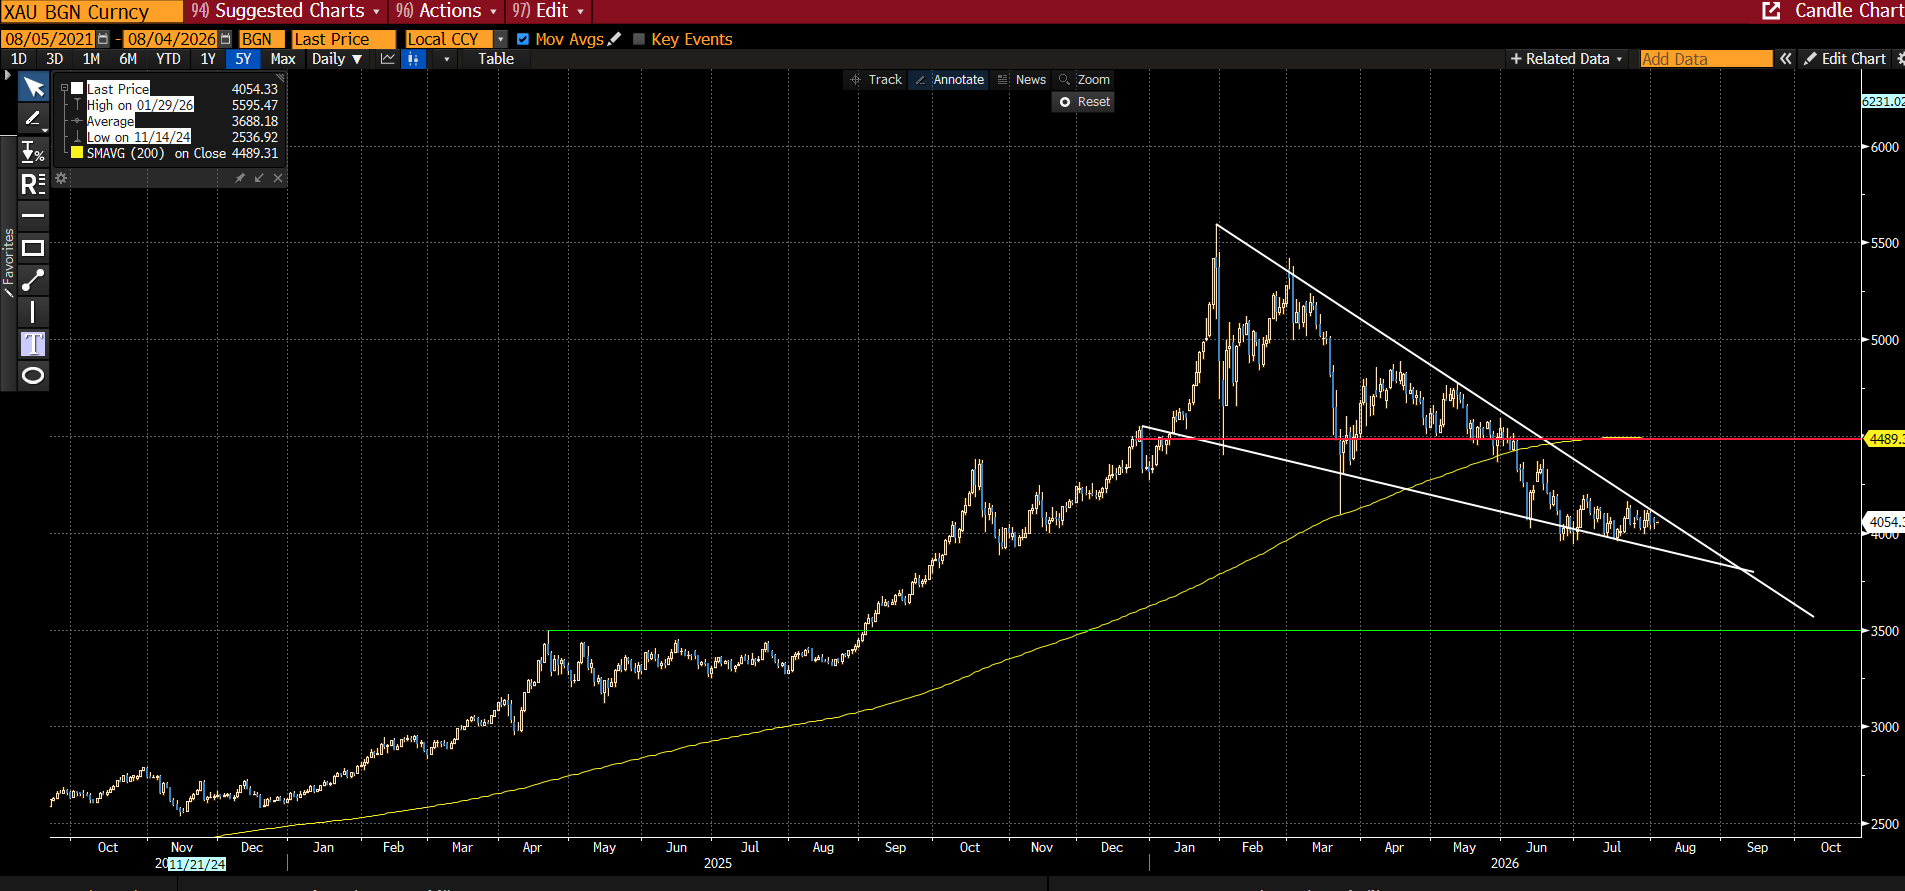Select the text annotation T tool
Viewport: 1905px width, 891px height.
[33, 344]
